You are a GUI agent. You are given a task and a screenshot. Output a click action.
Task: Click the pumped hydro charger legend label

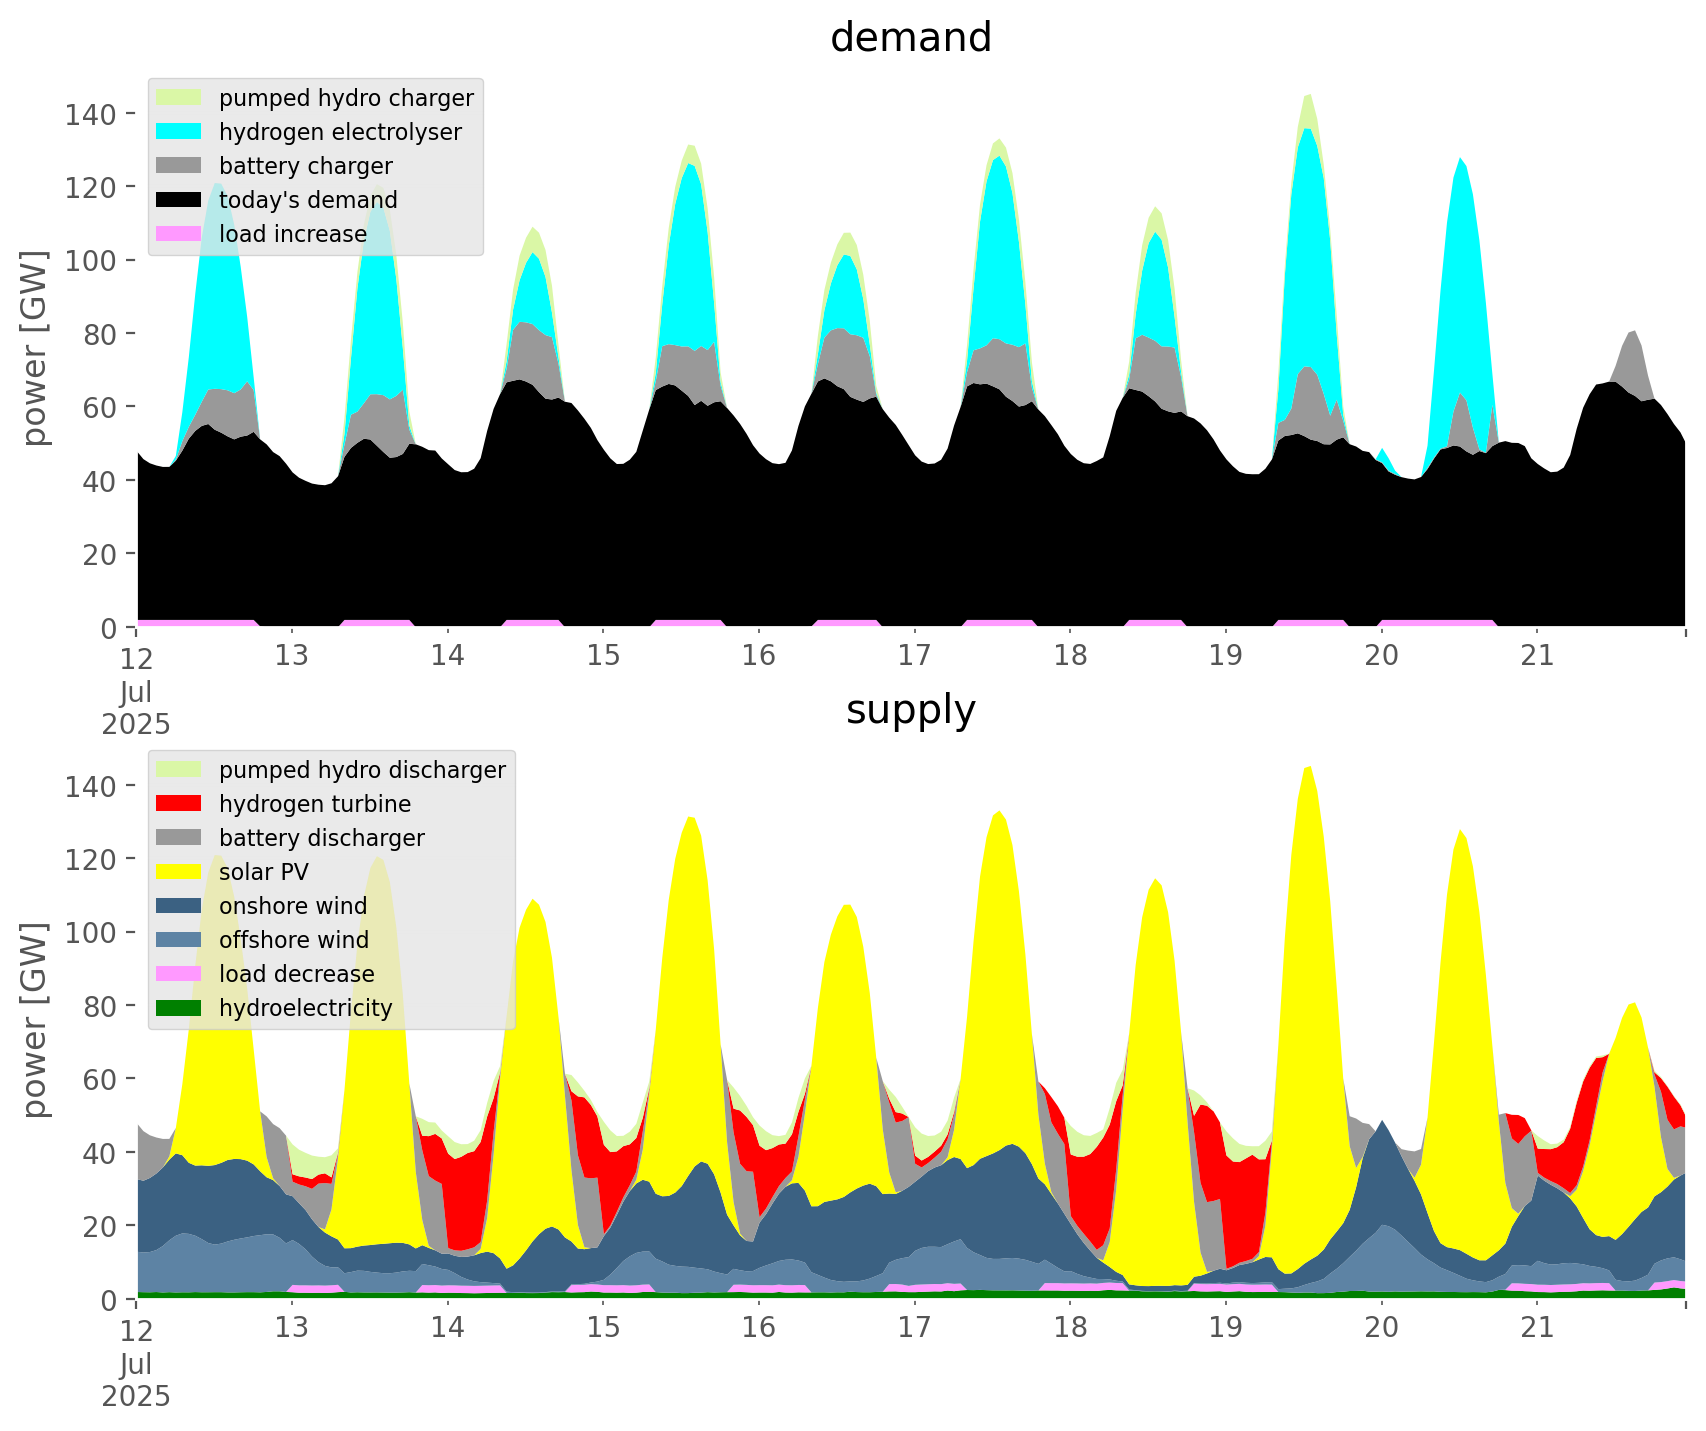point(346,98)
